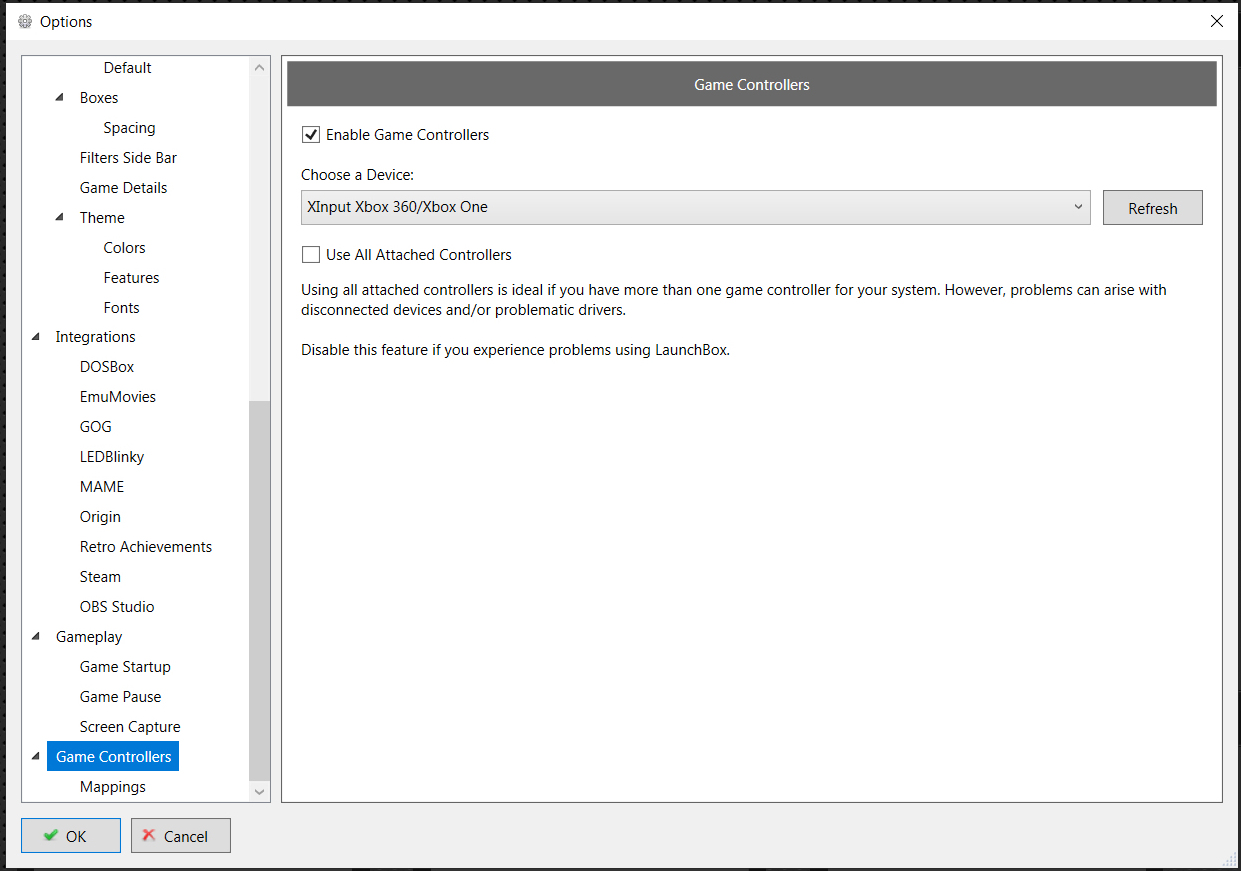This screenshot has width=1241, height=871.
Task: Select the Boxes tree item
Action: (x=99, y=98)
